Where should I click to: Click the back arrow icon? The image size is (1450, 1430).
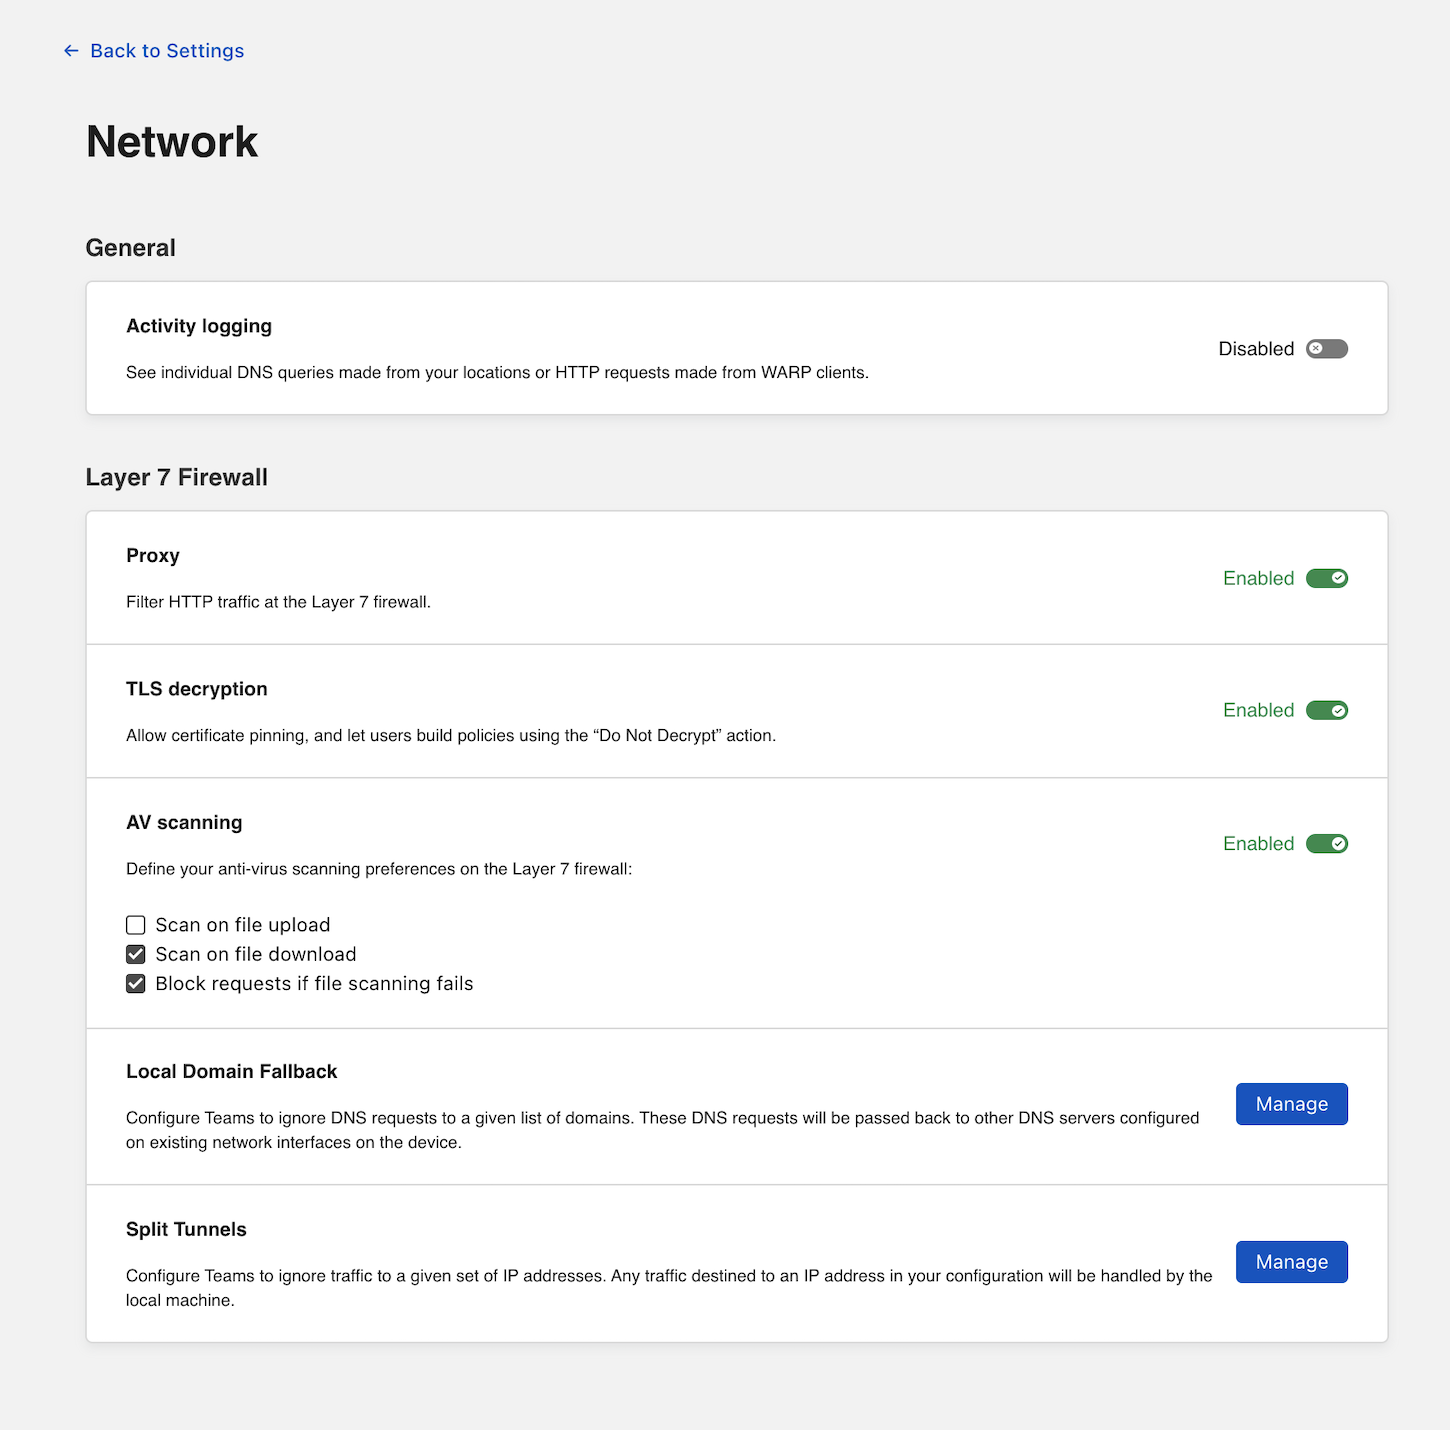70,50
